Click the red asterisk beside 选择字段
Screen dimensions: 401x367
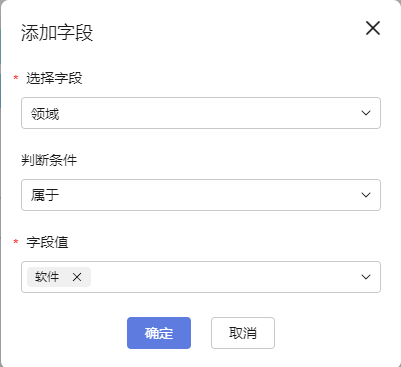(16, 78)
